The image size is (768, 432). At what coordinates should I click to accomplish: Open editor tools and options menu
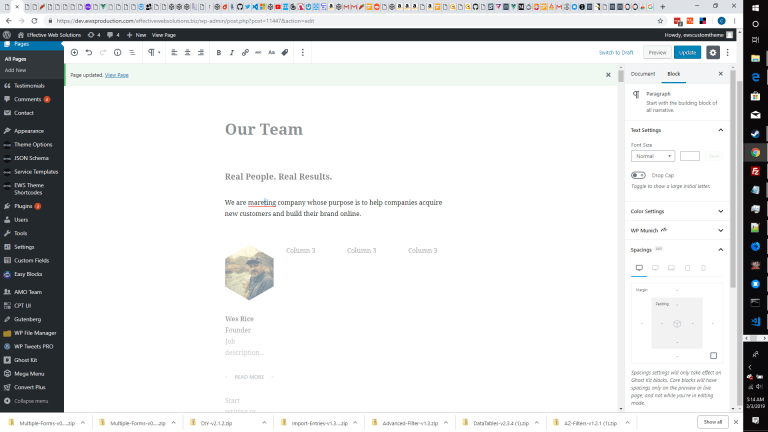coord(727,52)
